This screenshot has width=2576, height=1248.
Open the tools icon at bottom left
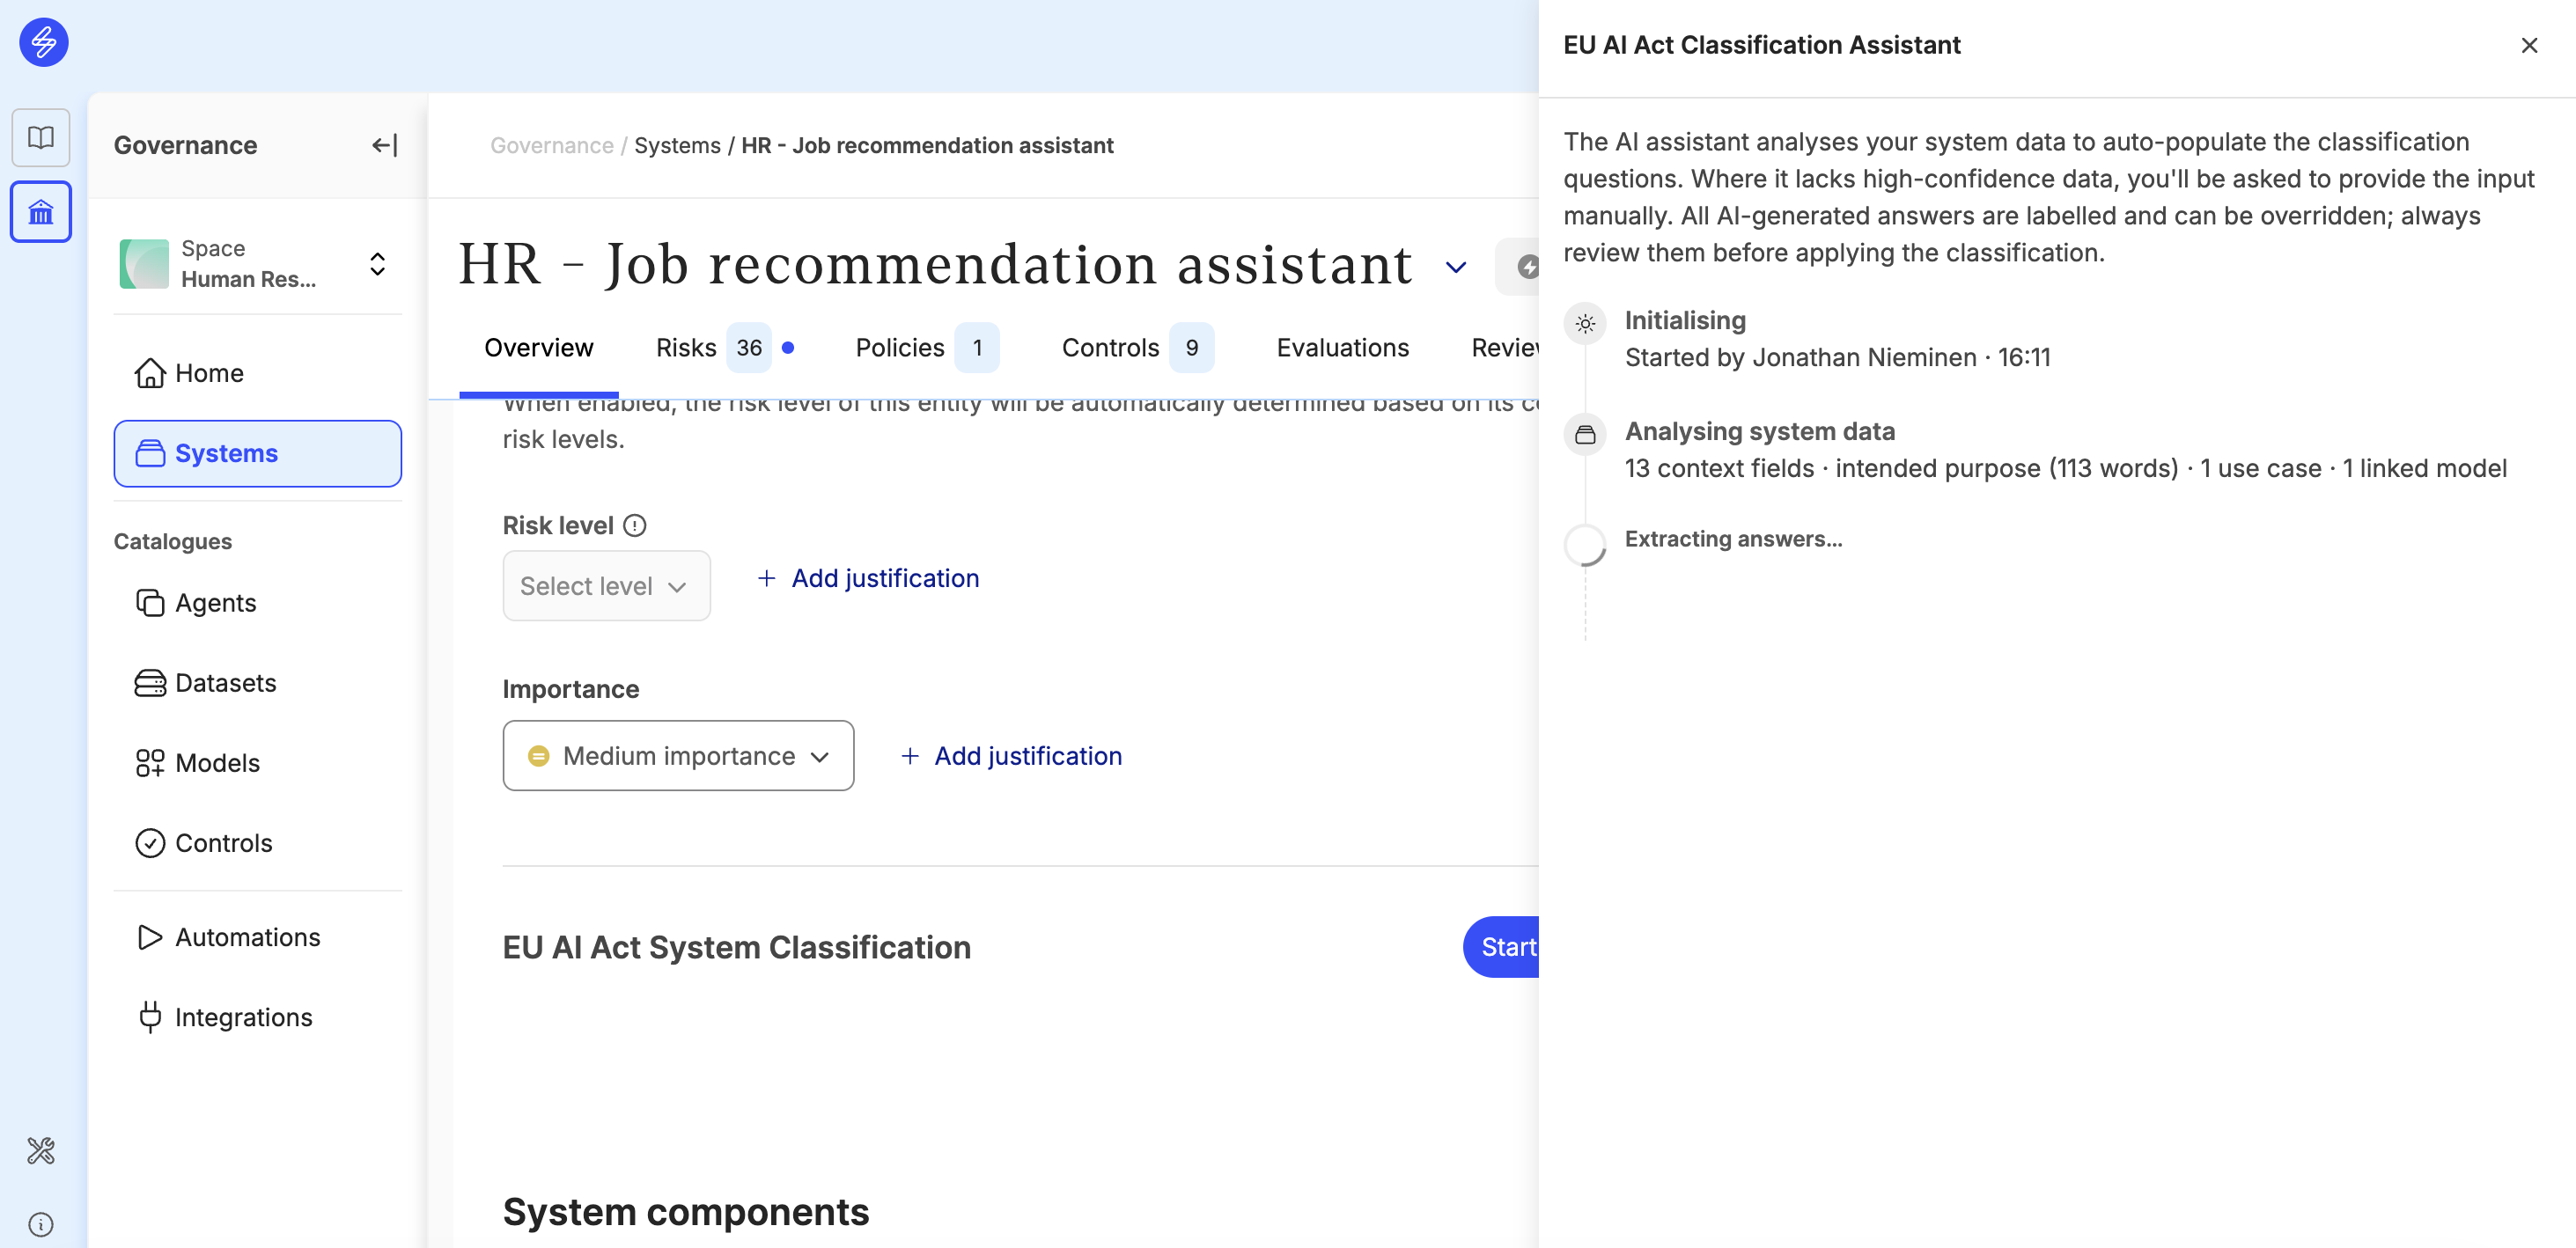pyautogui.click(x=41, y=1151)
